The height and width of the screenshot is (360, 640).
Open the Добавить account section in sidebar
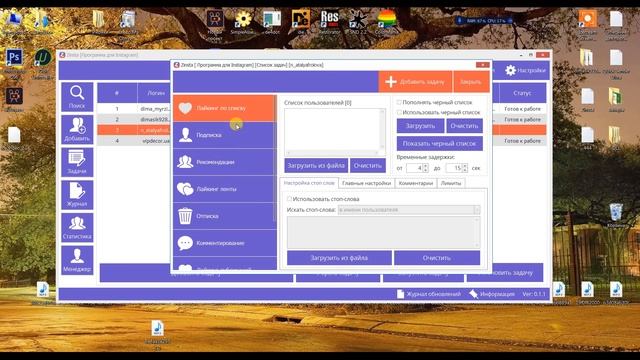coord(77,129)
